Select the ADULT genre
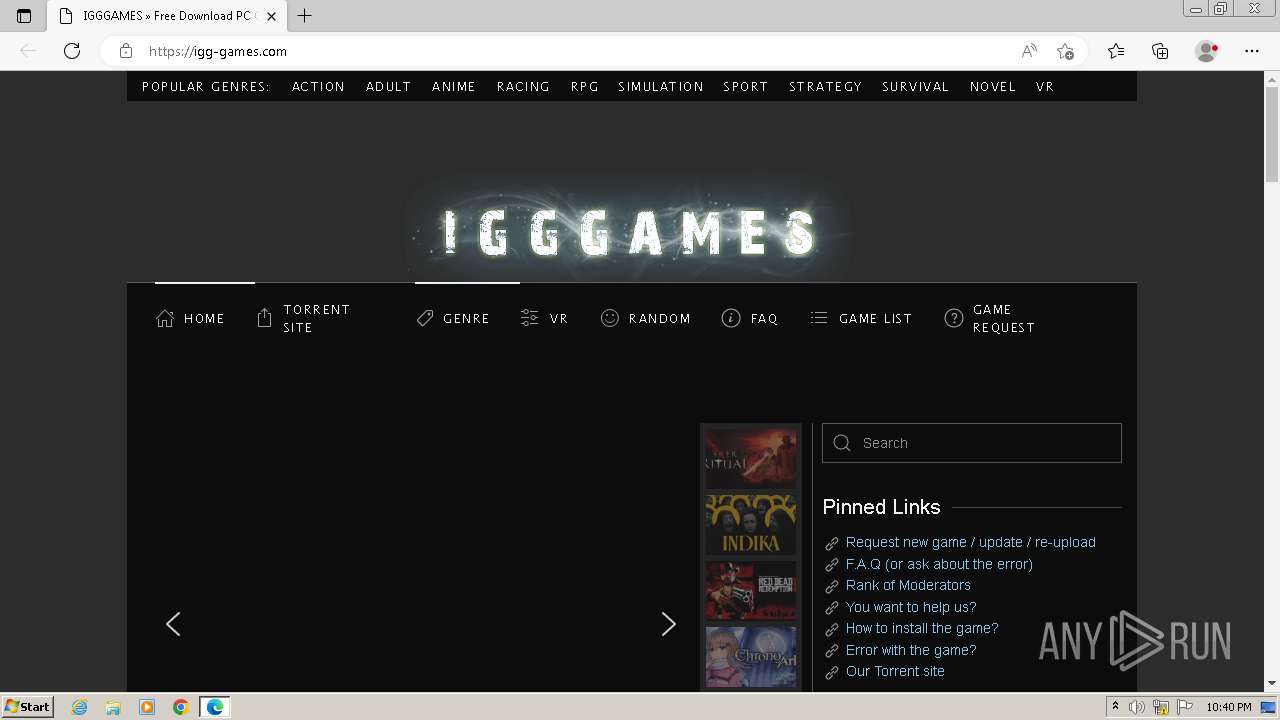This screenshot has width=1280, height=720. click(x=388, y=86)
